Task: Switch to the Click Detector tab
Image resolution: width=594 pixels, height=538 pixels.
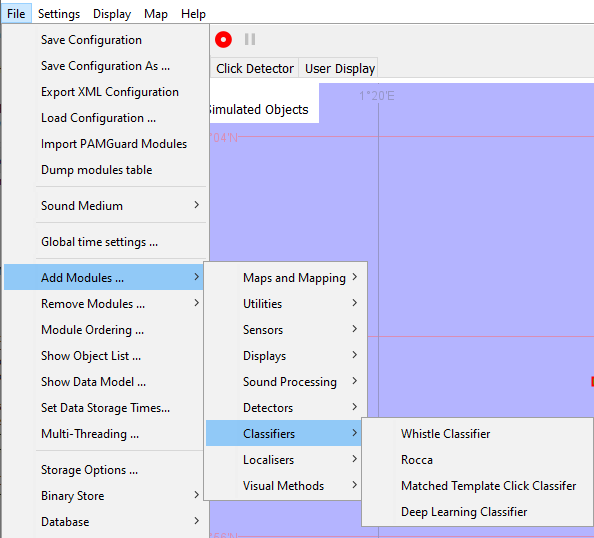Action: point(255,69)
